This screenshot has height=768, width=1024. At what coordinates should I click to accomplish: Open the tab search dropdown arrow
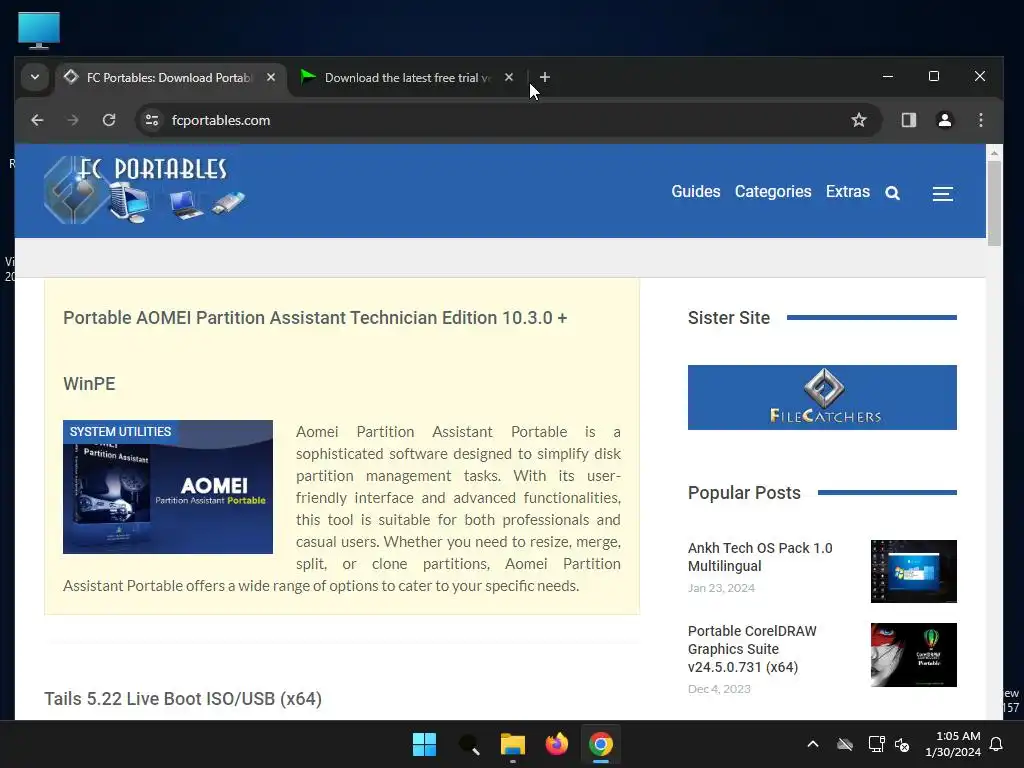click(x=35, y=78)
